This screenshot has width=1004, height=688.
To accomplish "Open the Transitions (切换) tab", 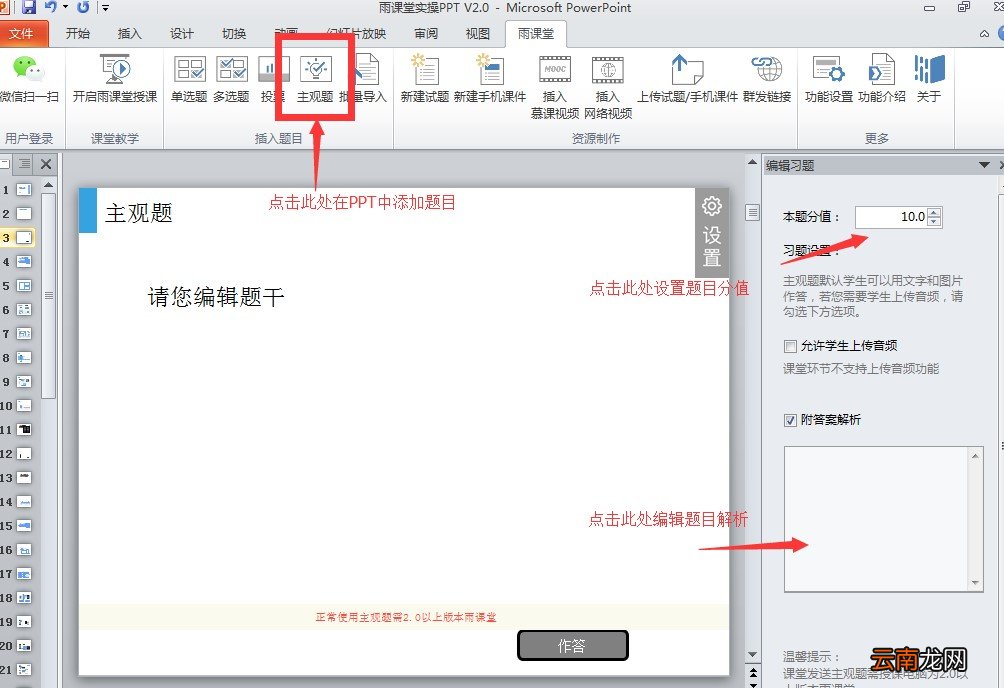I will click(234, 33).
